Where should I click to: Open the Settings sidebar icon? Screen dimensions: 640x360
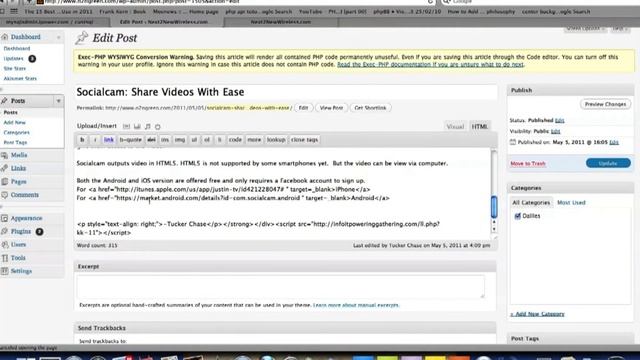pos(4,271)
